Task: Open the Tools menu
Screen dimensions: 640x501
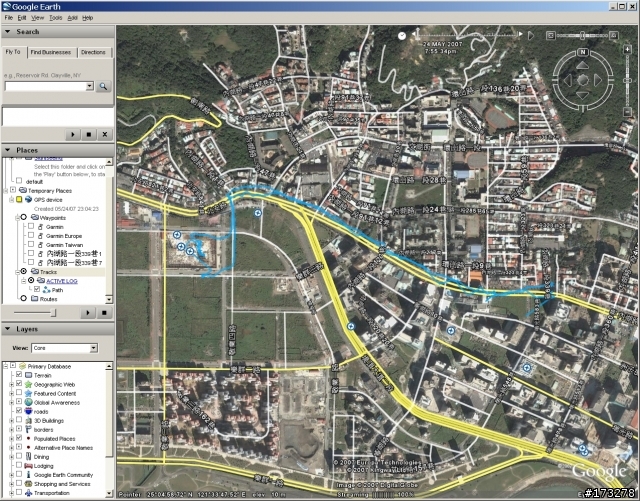Action: pyautogui.click(x=56, y=18)
